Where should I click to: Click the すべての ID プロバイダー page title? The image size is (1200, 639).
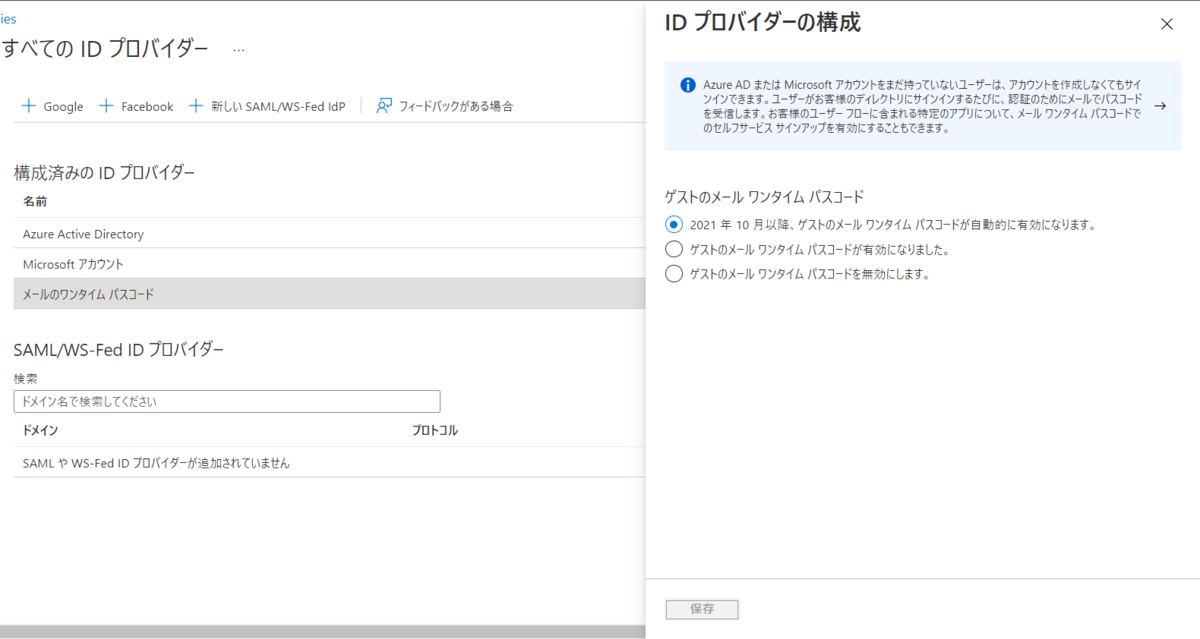pos(105,48)
